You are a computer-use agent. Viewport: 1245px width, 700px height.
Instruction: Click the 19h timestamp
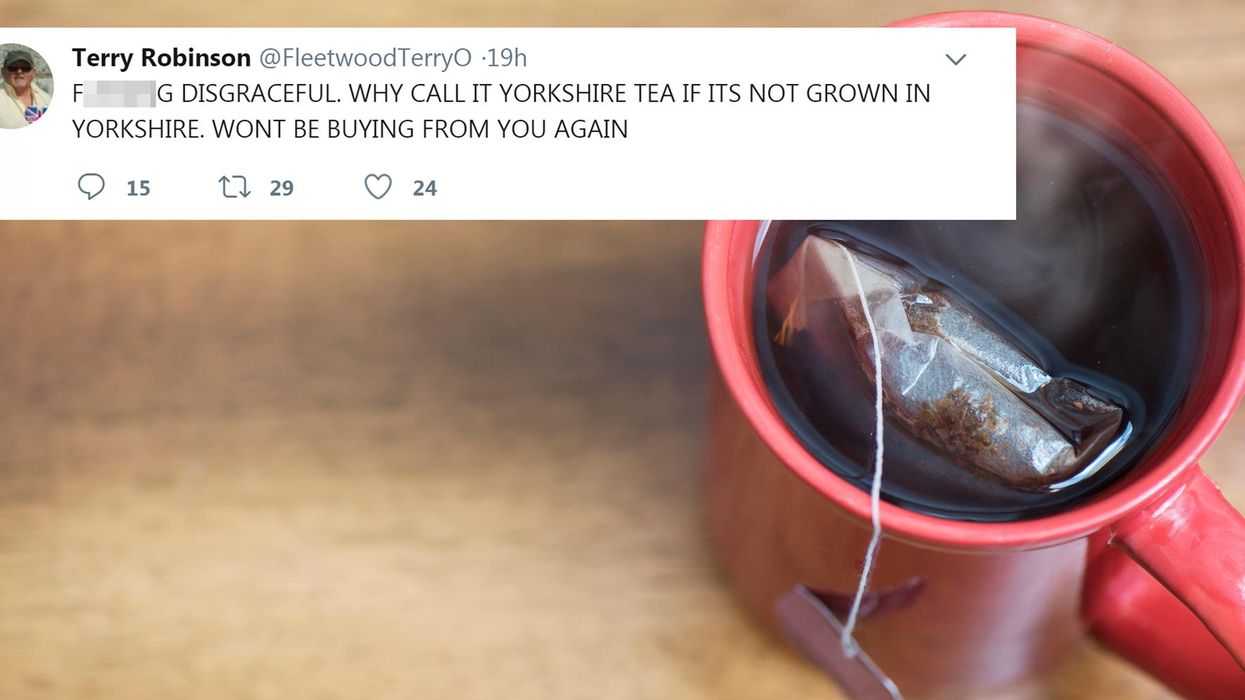506,58
